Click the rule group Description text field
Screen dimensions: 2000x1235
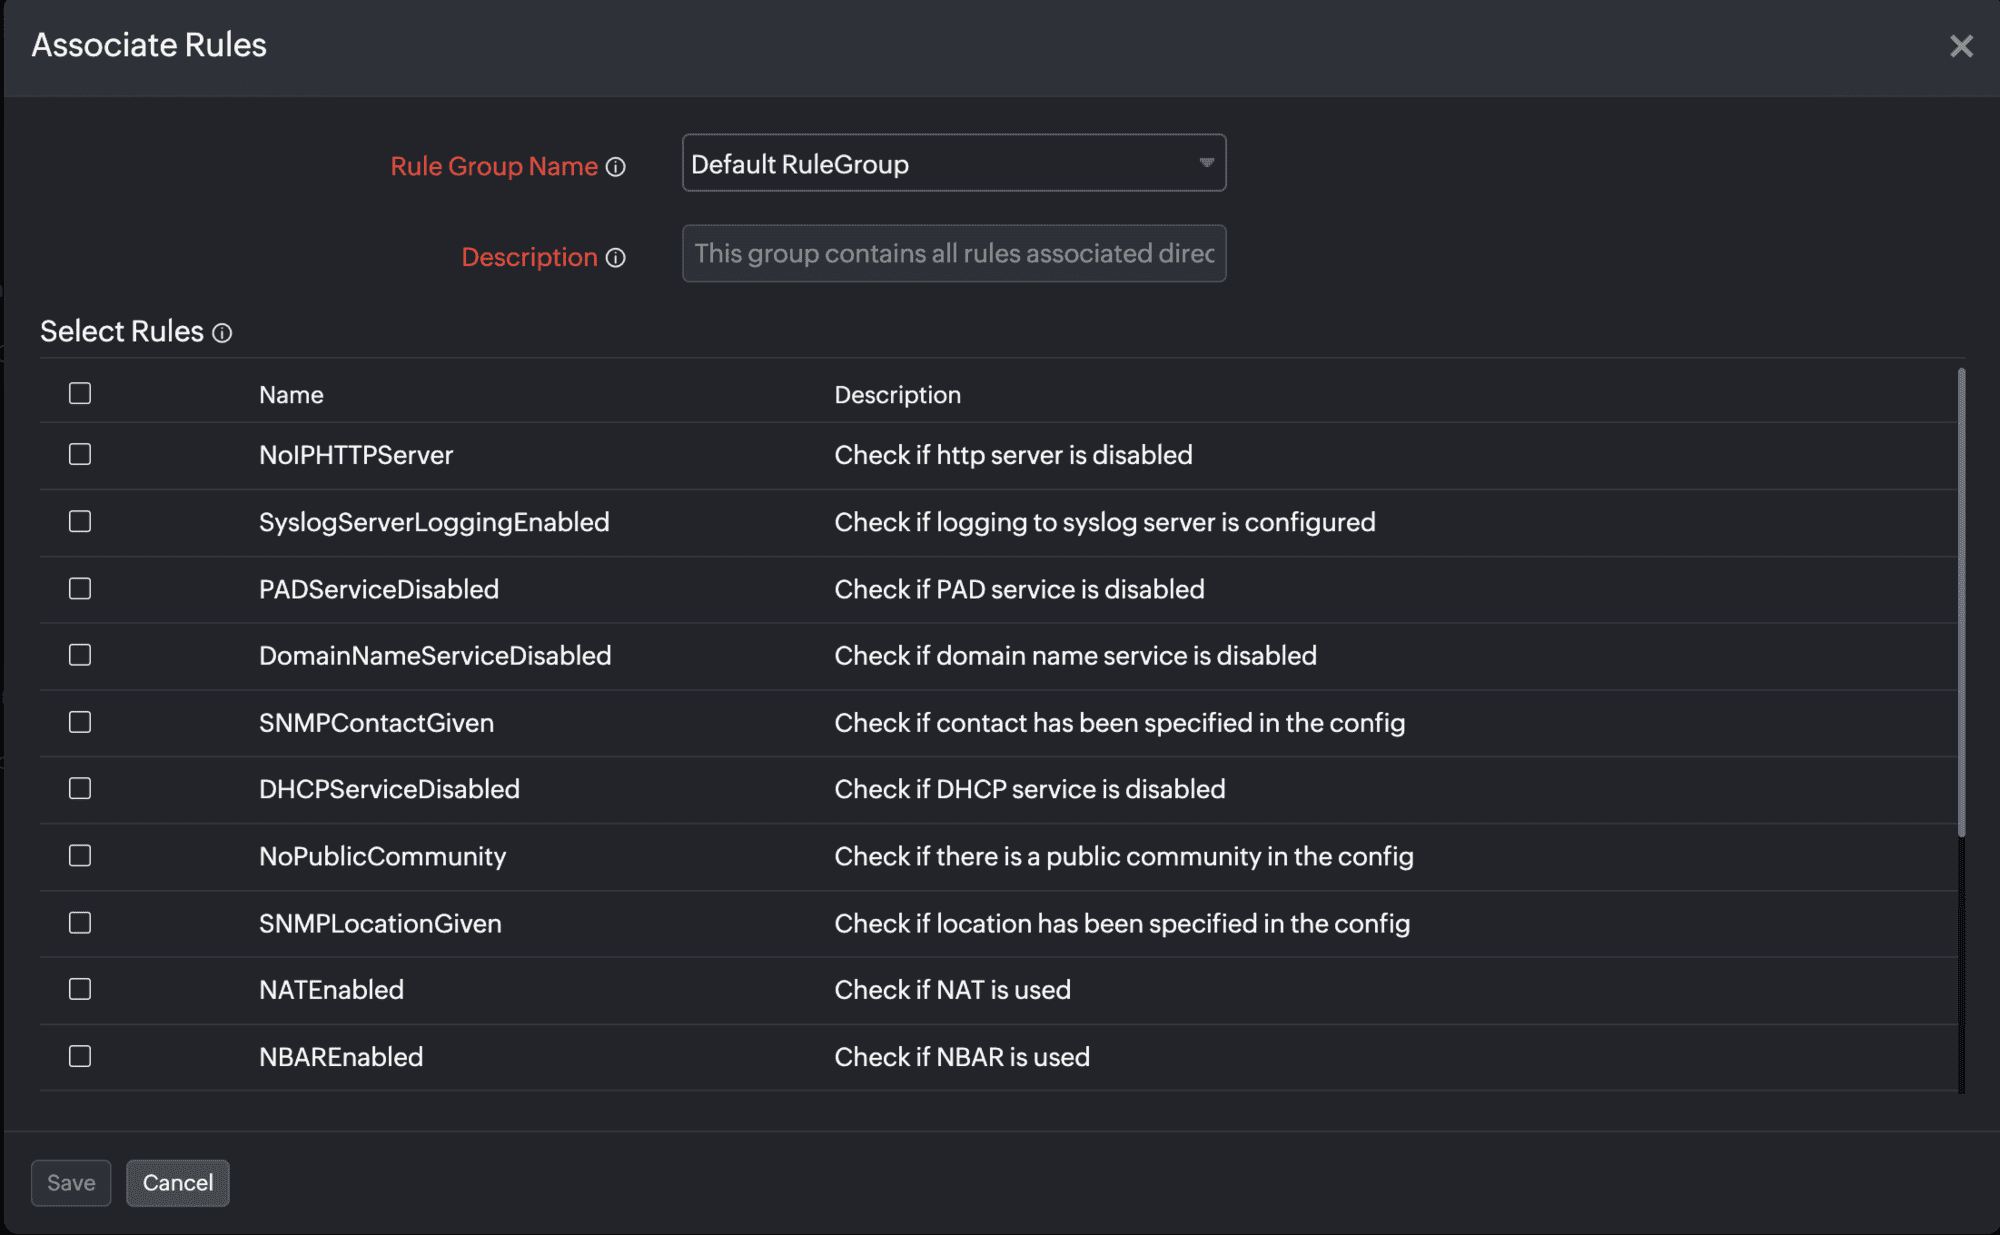[x=953, y=254]
